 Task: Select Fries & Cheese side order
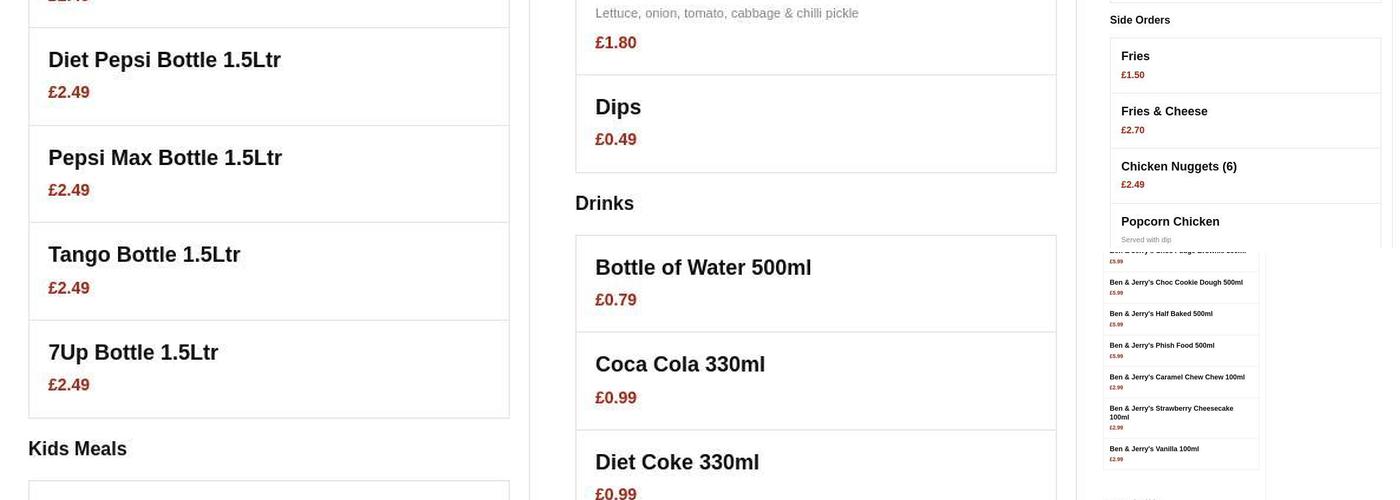click(x=1245, y=120)
